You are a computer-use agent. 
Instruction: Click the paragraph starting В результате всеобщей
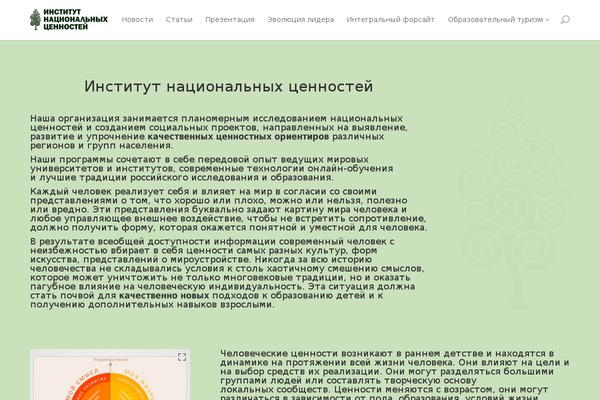227,273
